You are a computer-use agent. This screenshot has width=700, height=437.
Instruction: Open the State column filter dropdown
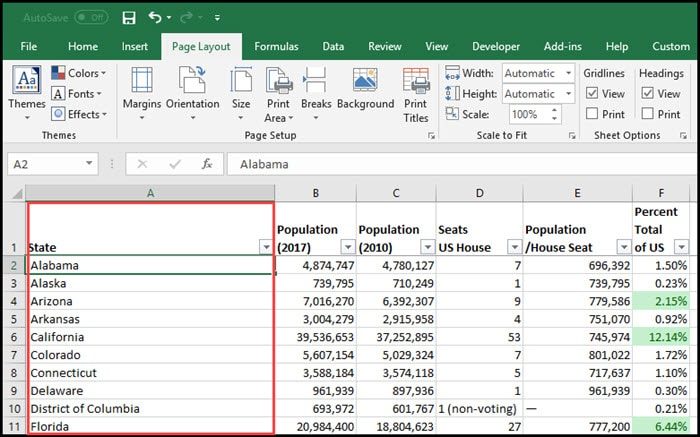tap(265, 247)
